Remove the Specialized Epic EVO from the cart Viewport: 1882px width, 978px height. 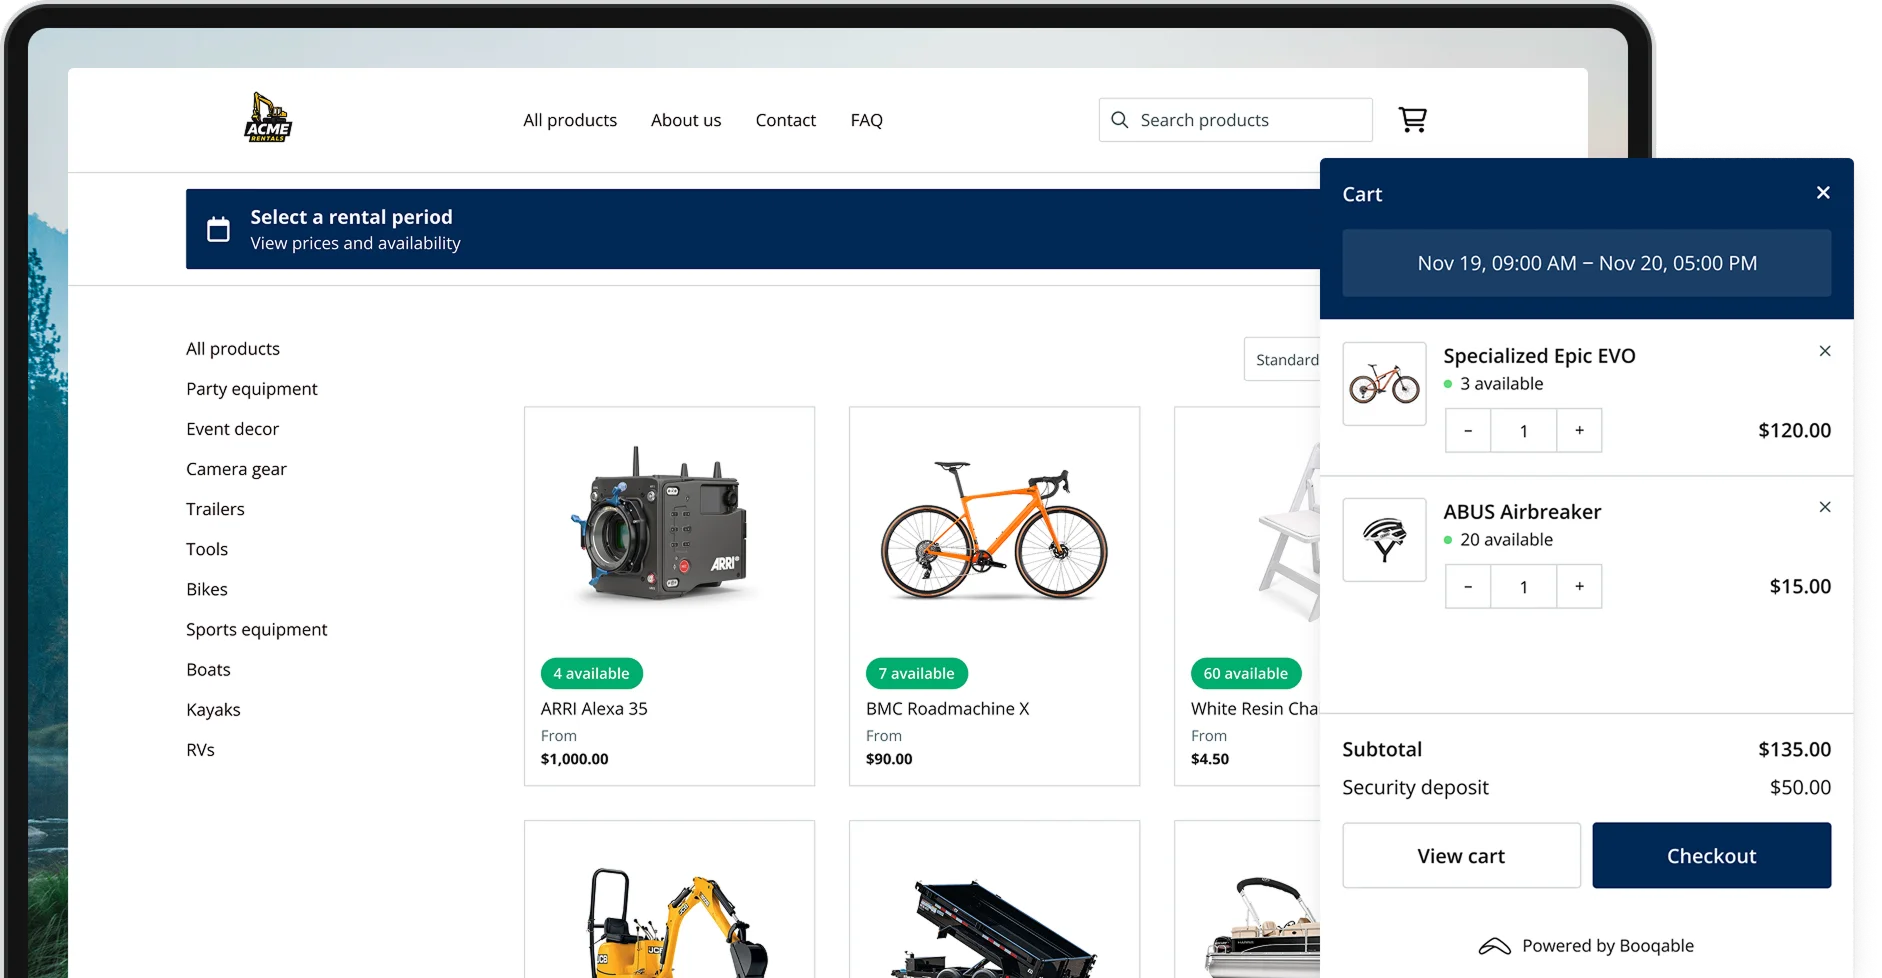(1825, 351)
